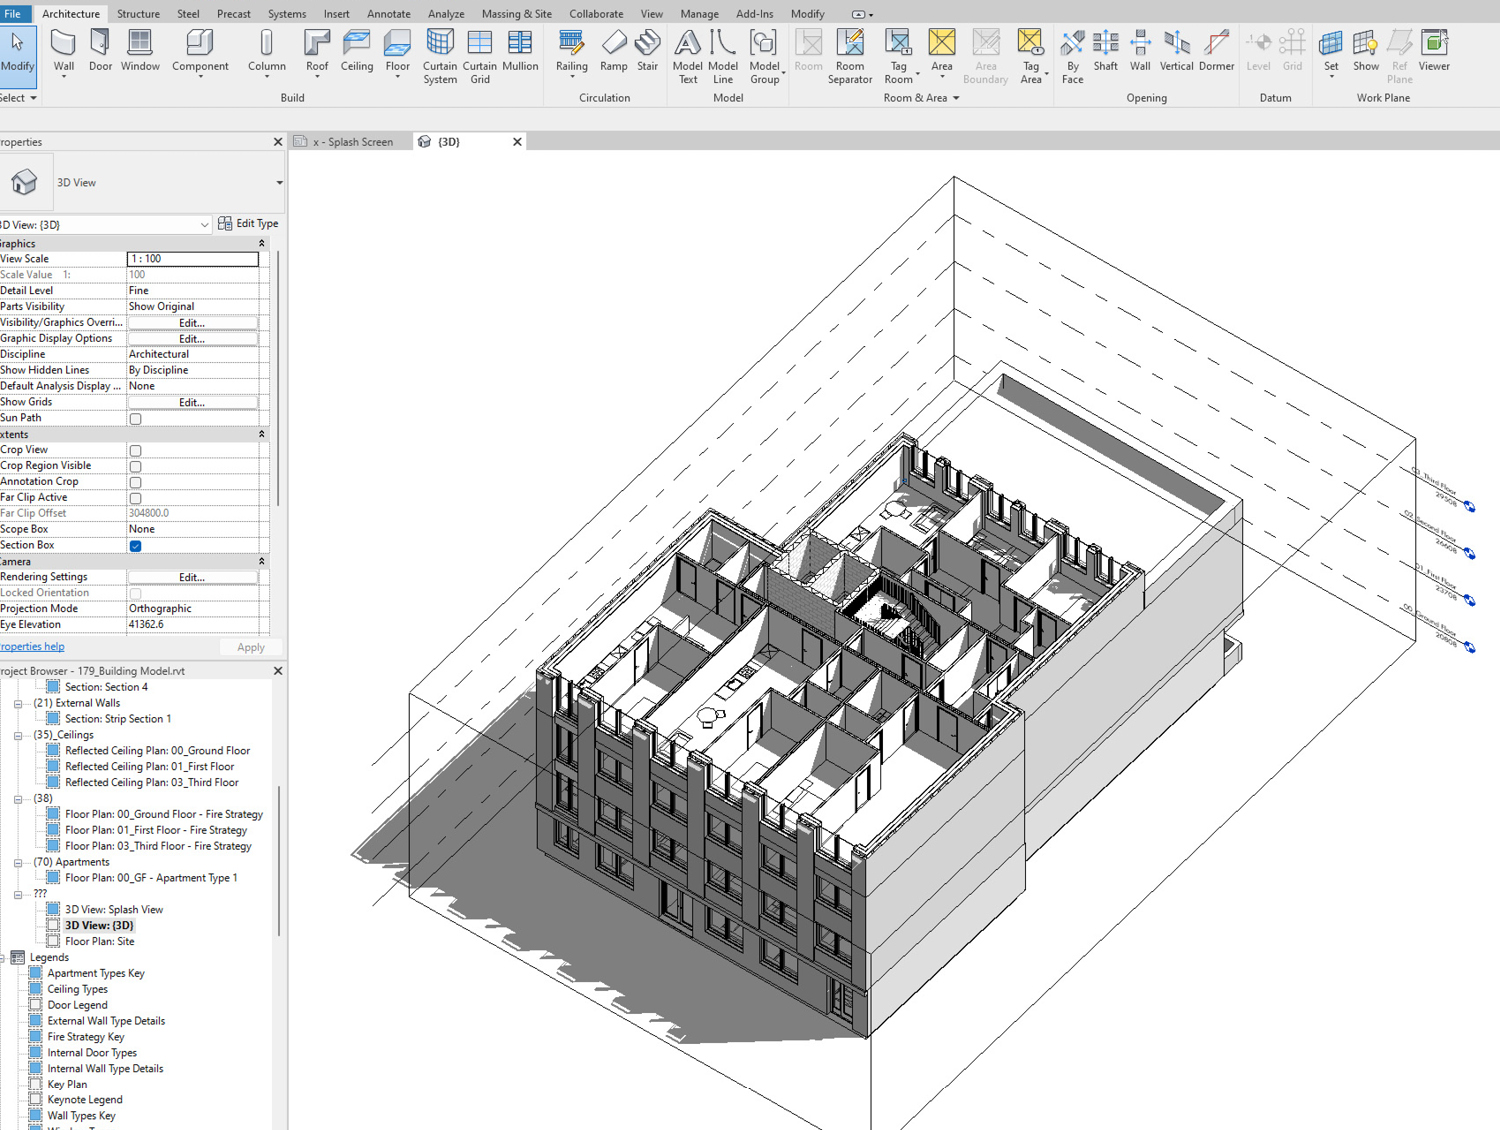Viewport: 1500px width, 1130px height.
Task: Open the Stair tool
Action: [x=647, y=50]
